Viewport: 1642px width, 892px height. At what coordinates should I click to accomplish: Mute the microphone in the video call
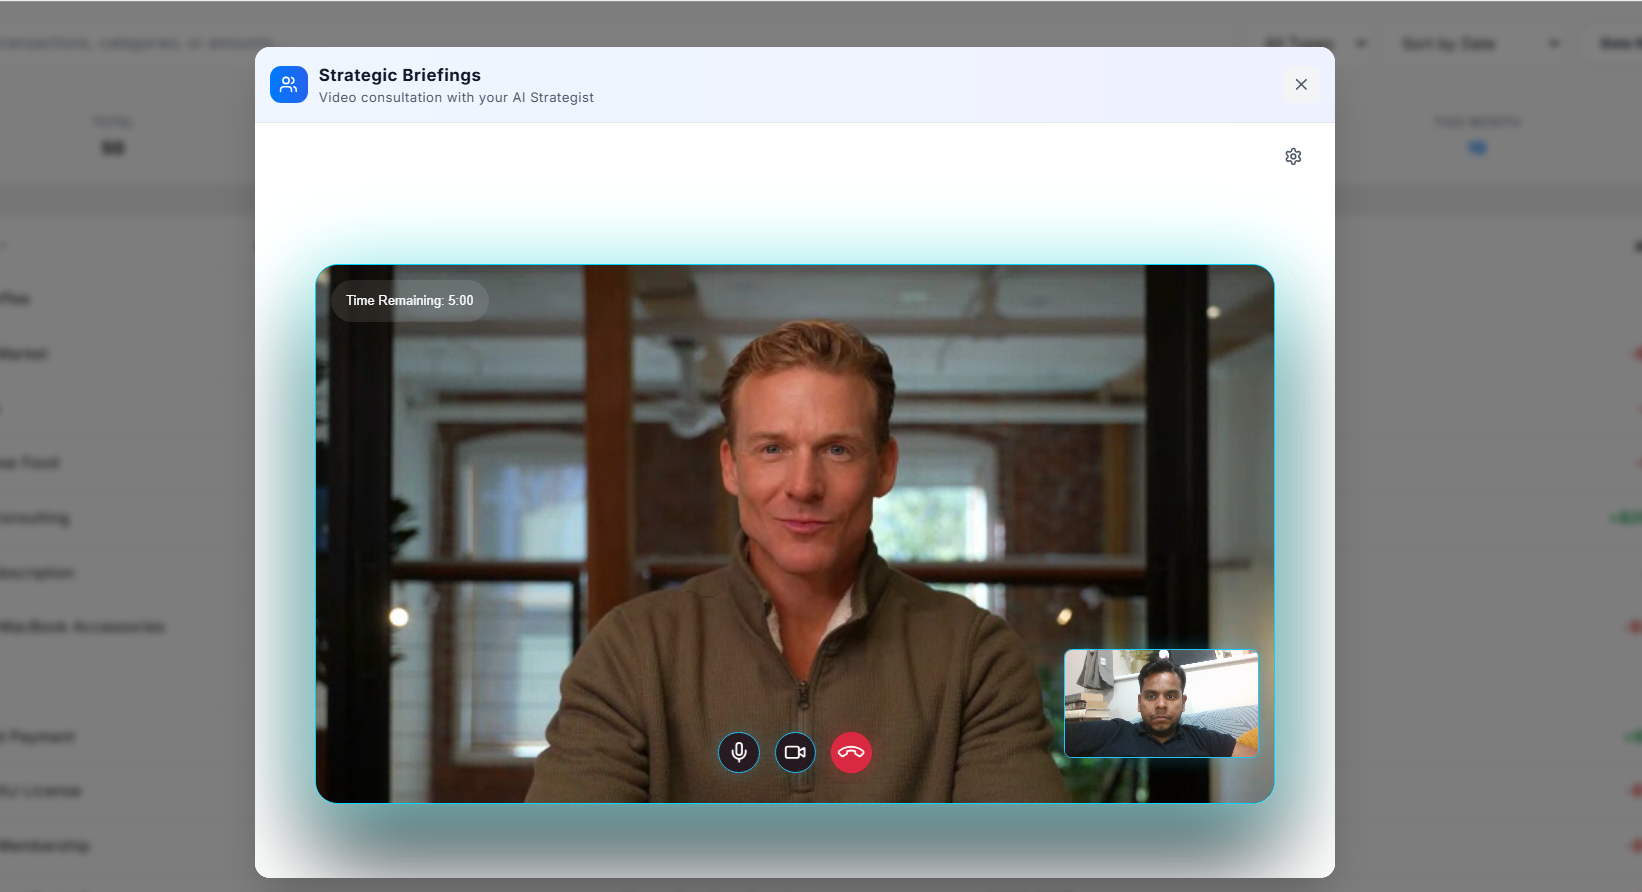[739, 752]
